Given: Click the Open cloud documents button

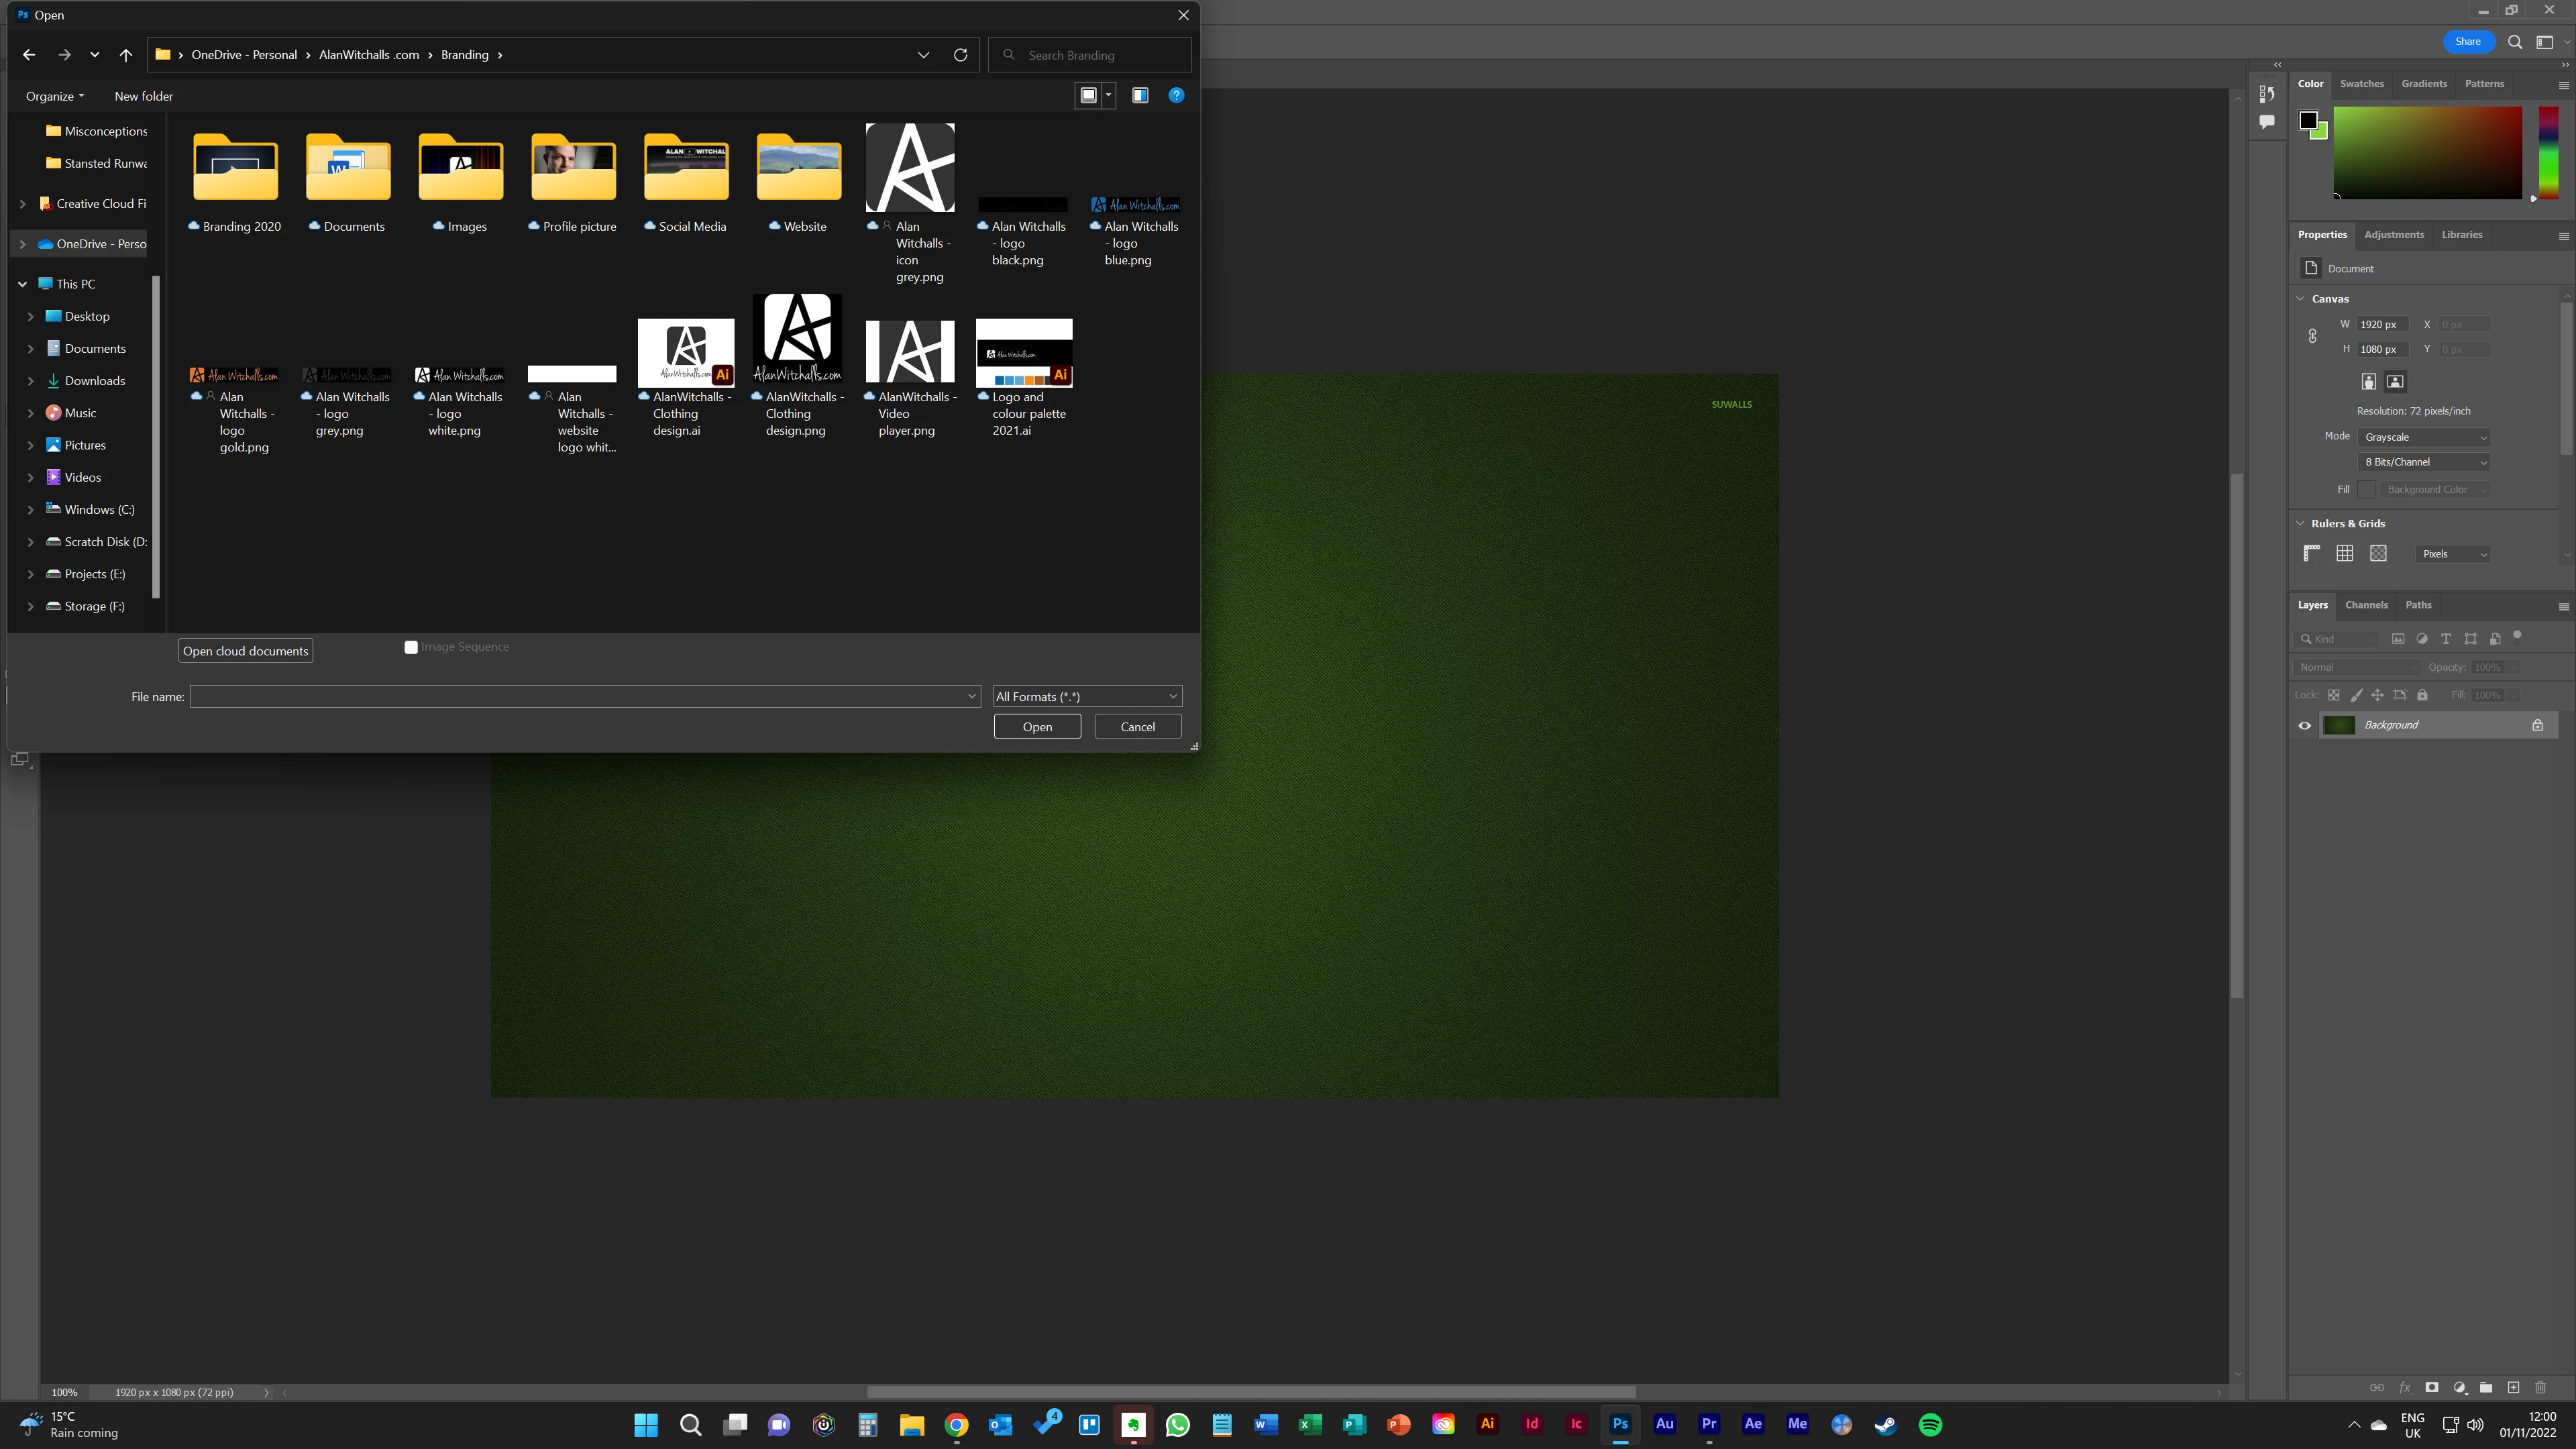Looking at the screenshot, I should 245,651.
